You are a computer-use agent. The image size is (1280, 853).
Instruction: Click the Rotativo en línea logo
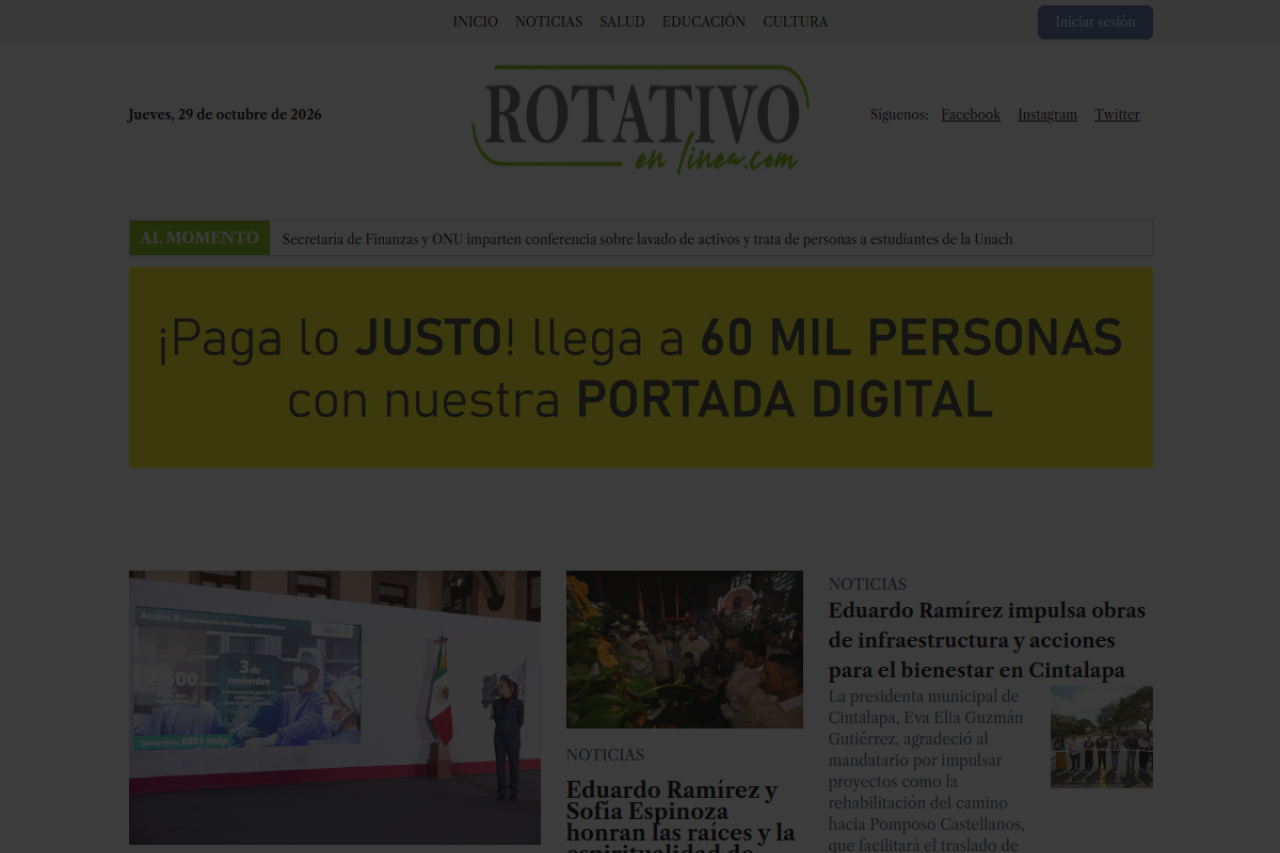click(641, 119)
